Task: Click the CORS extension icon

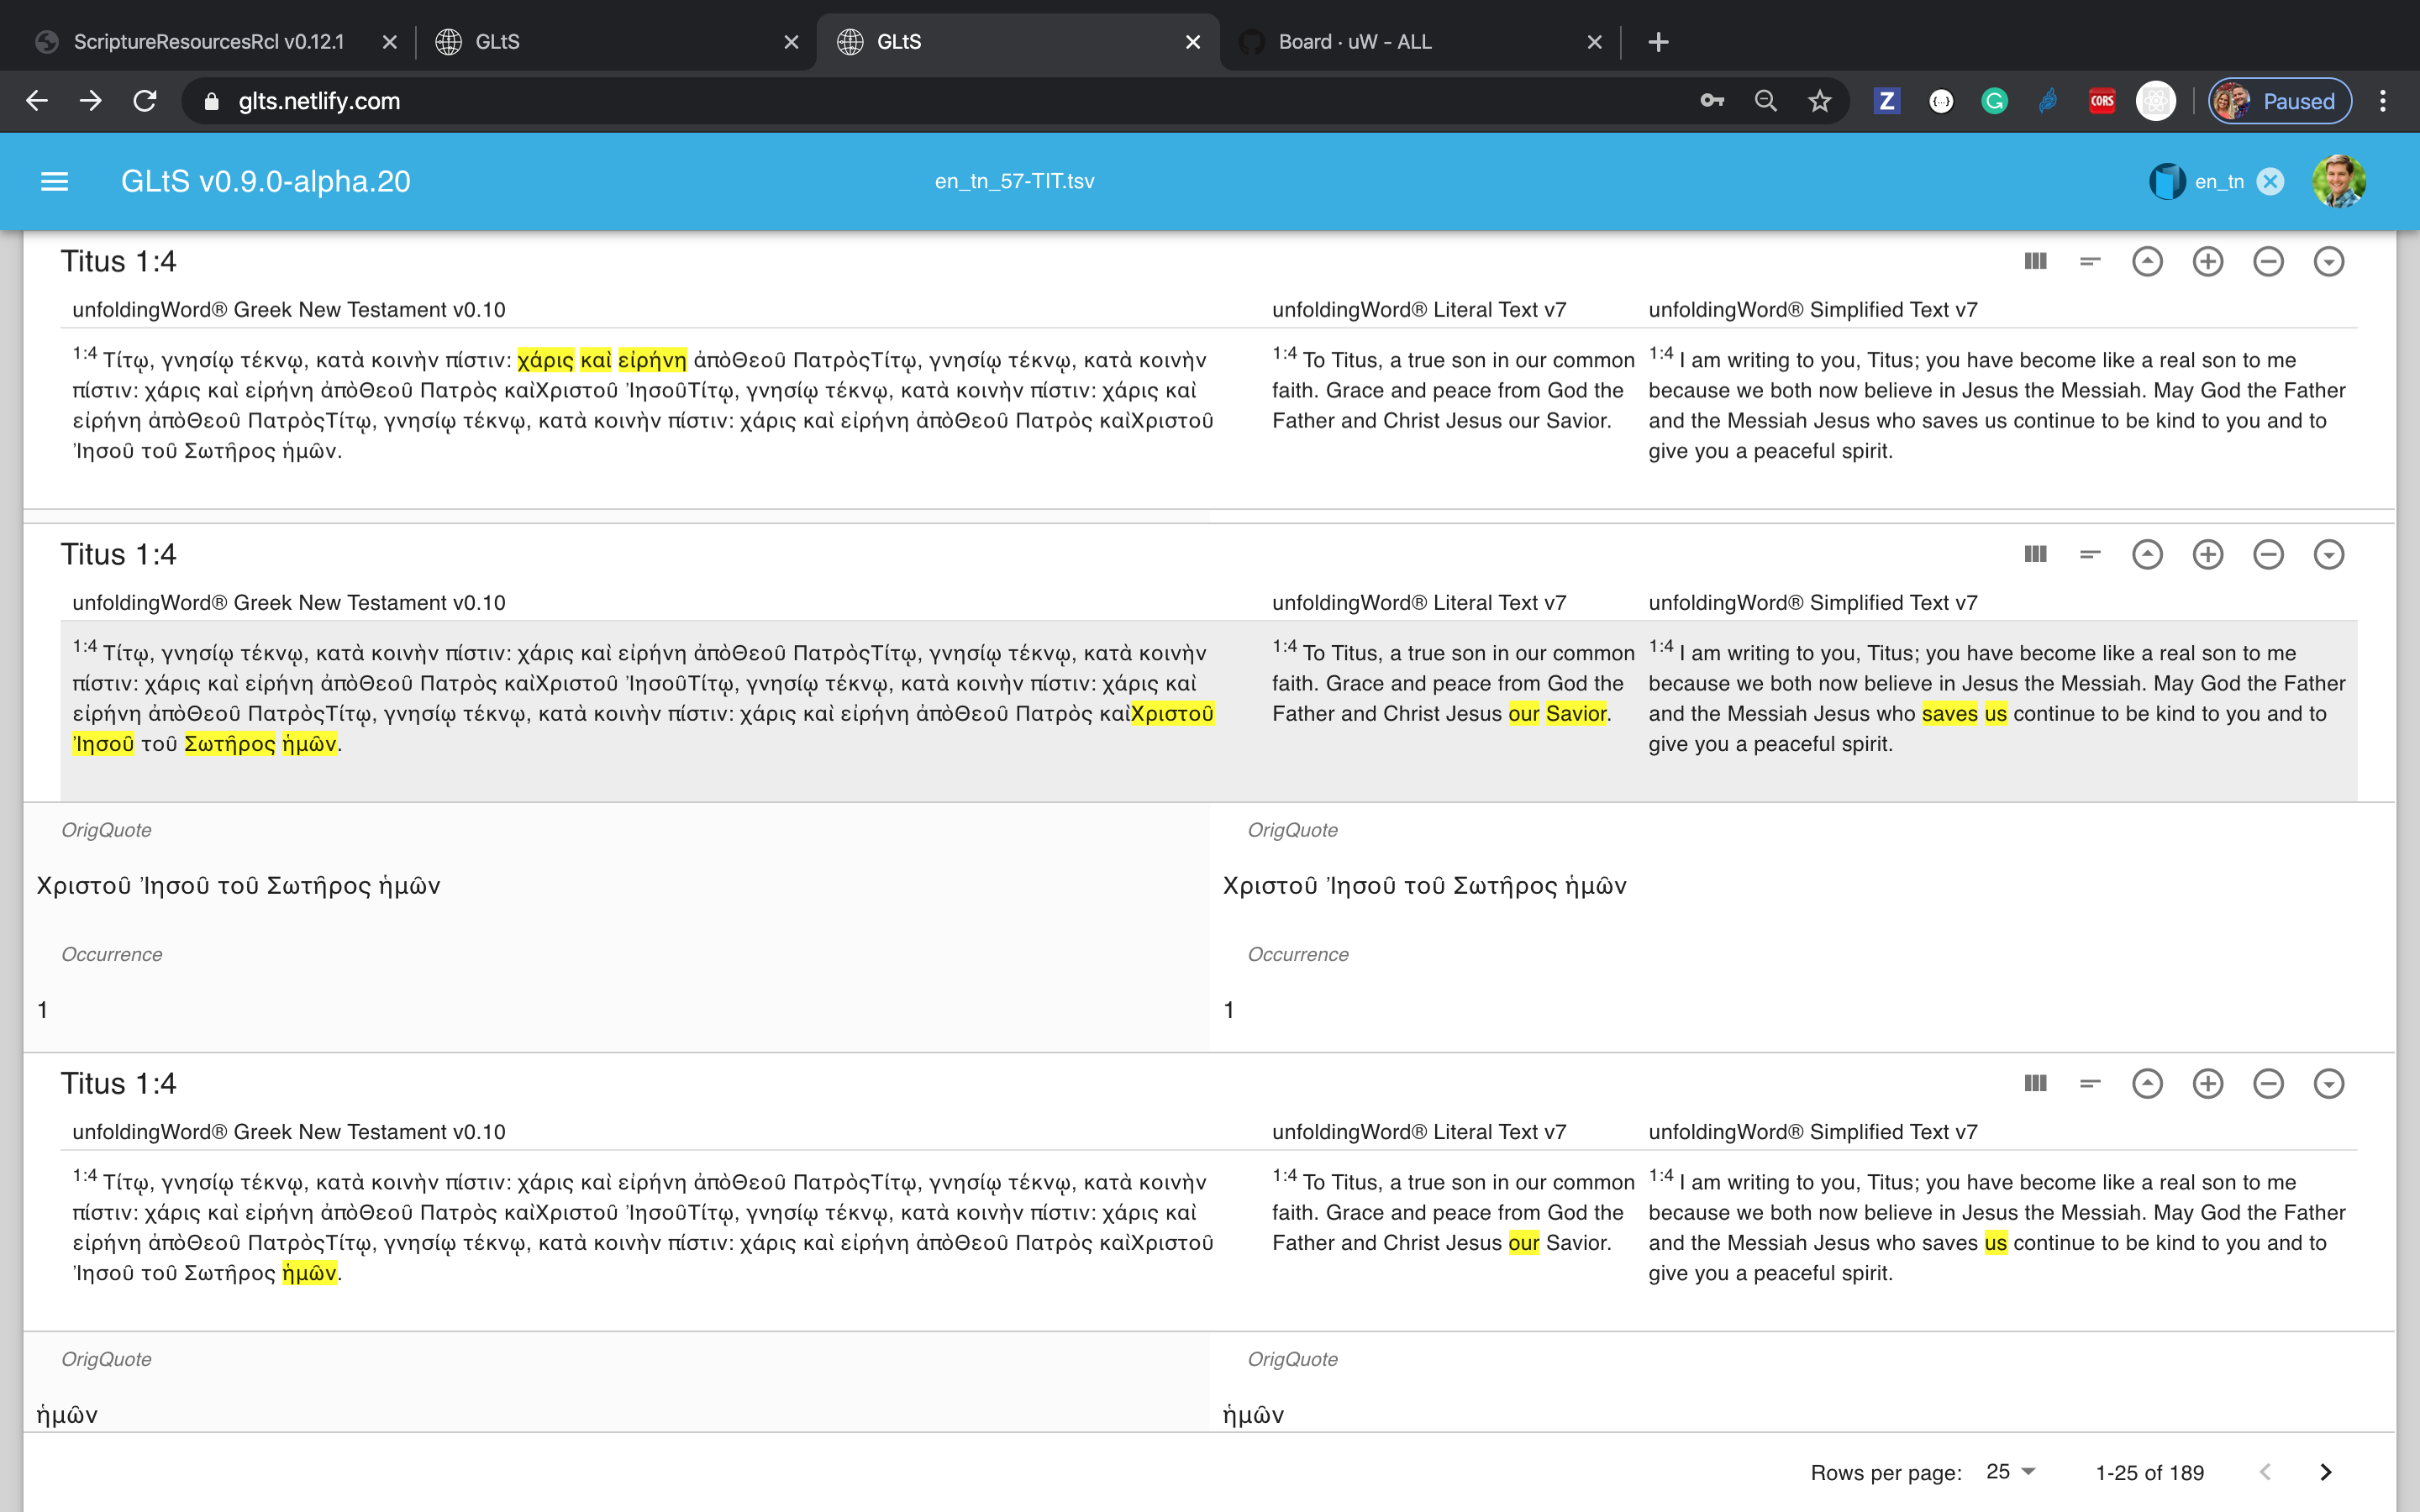Action: (x=2102, y=101)
